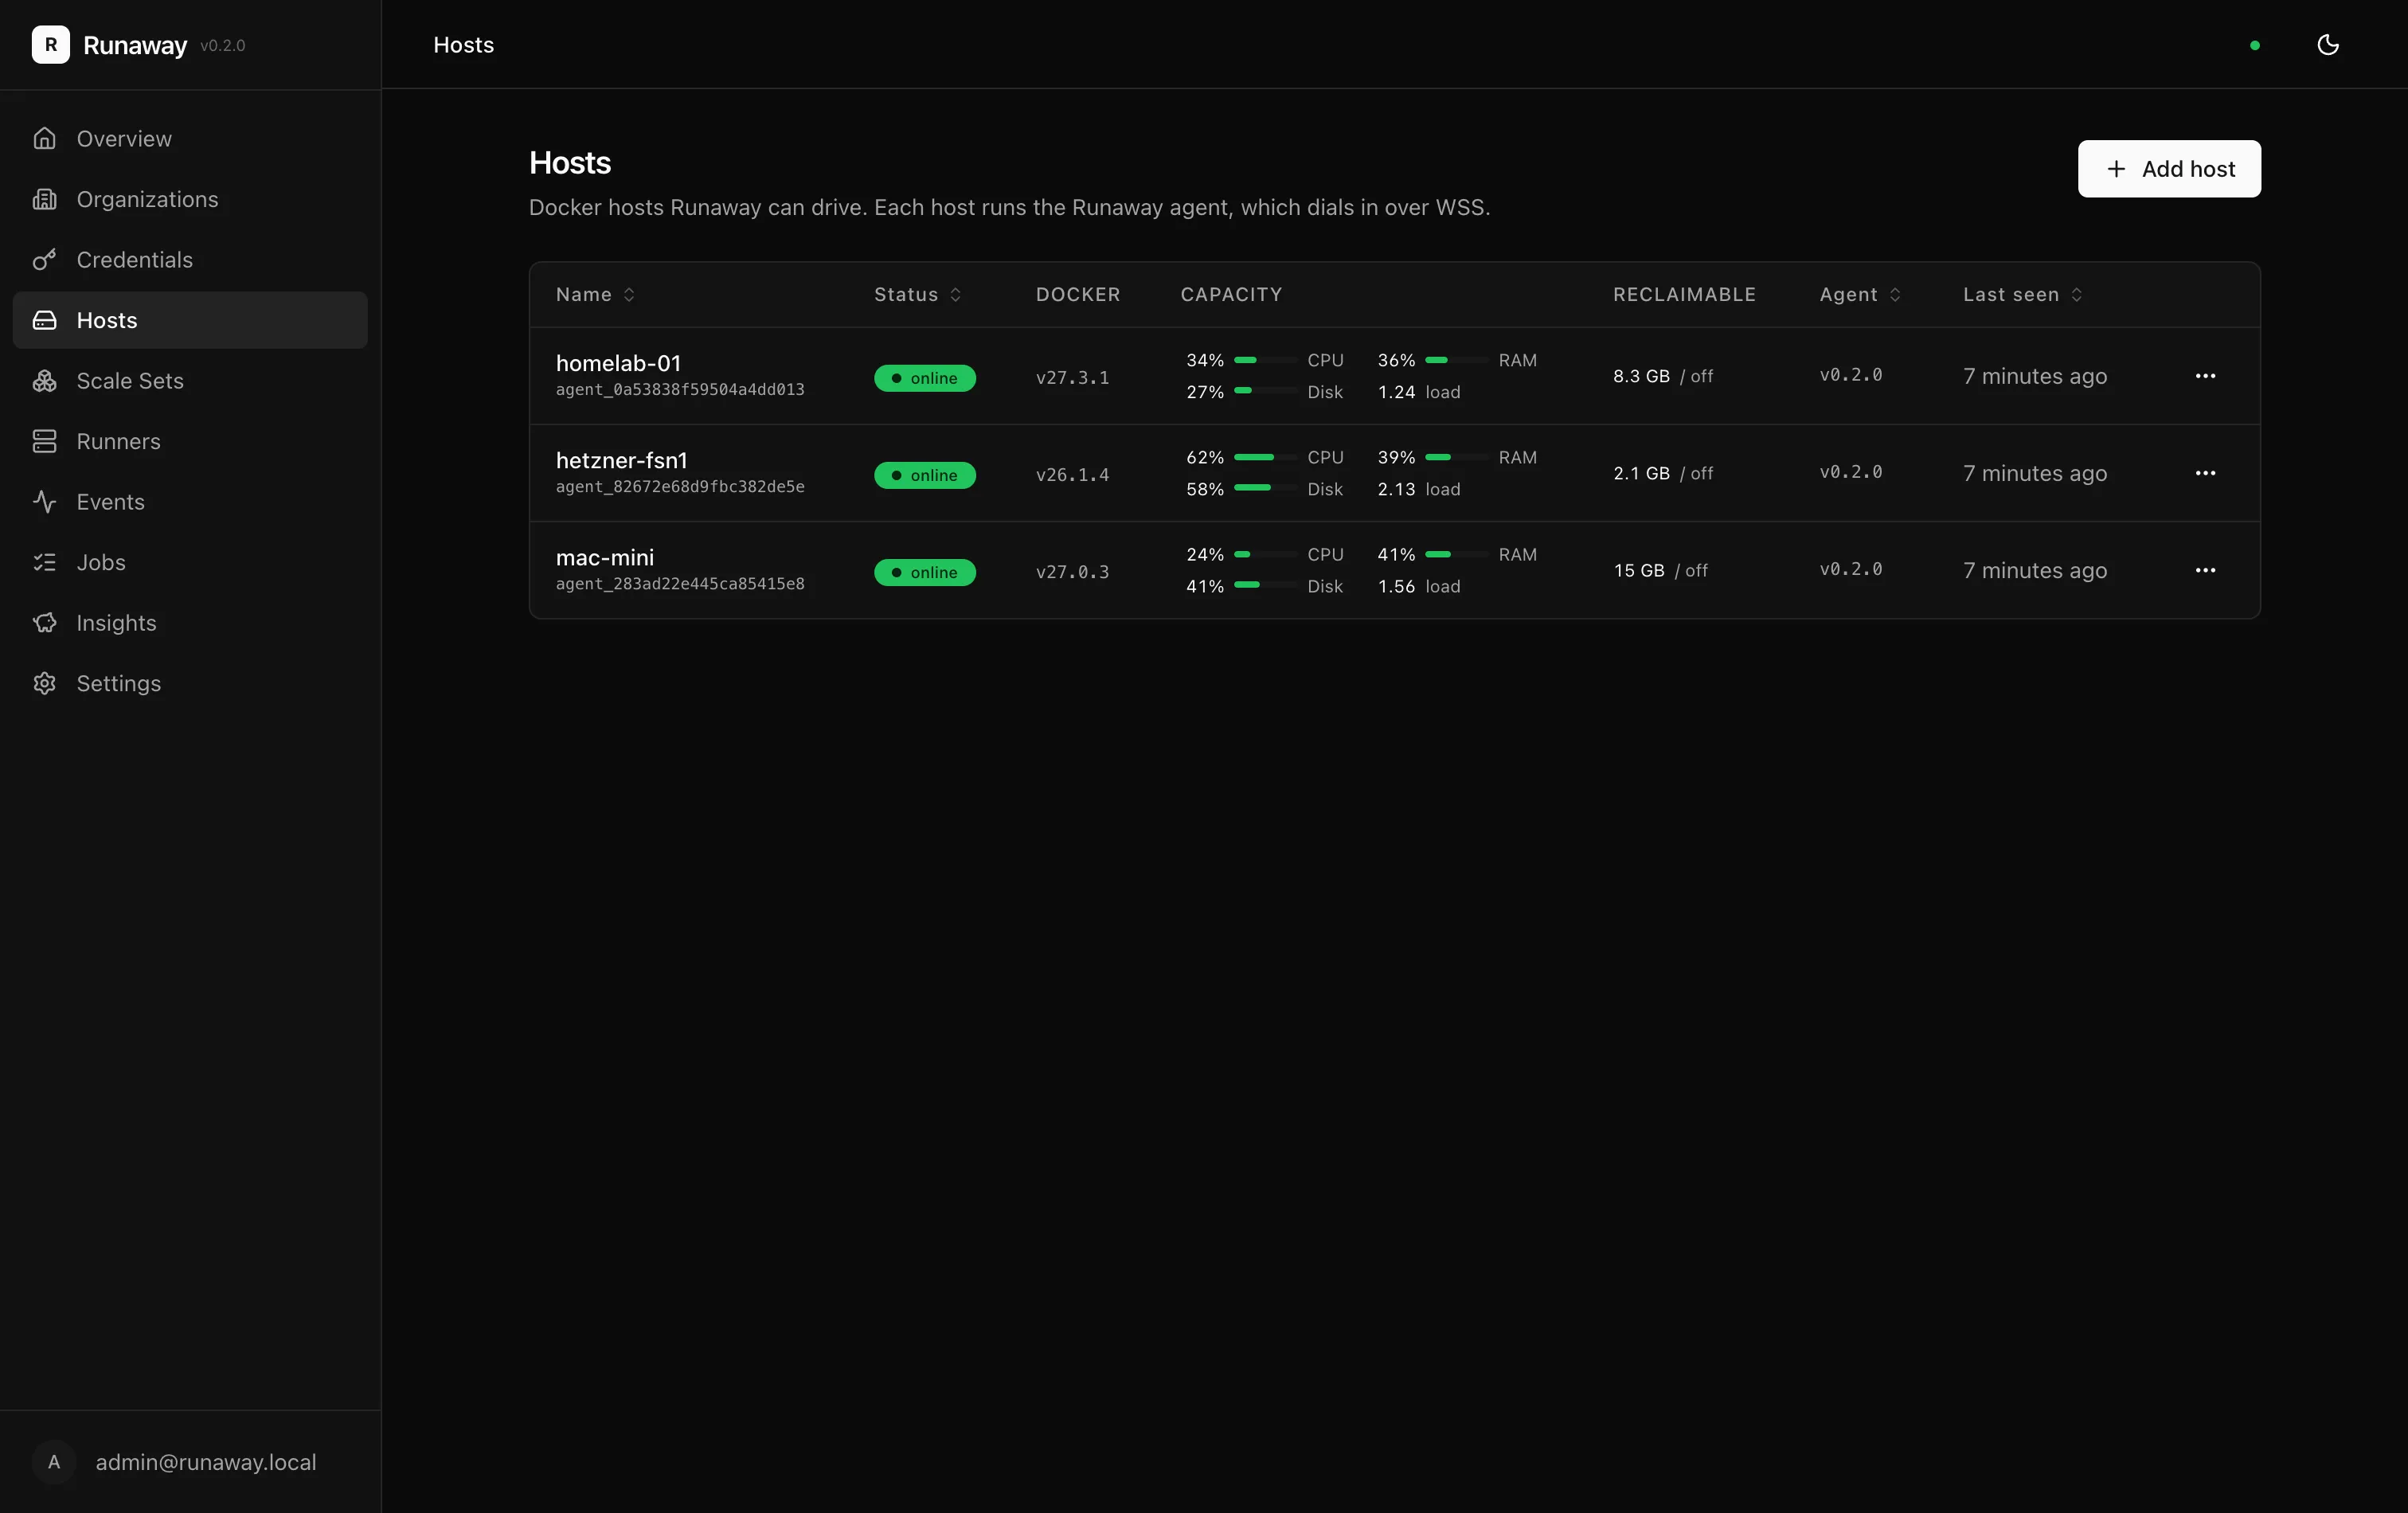This screenshot has height=1513, width=2408.
Task: Click the green connection status dot
Action: [x=2255, y=45]
